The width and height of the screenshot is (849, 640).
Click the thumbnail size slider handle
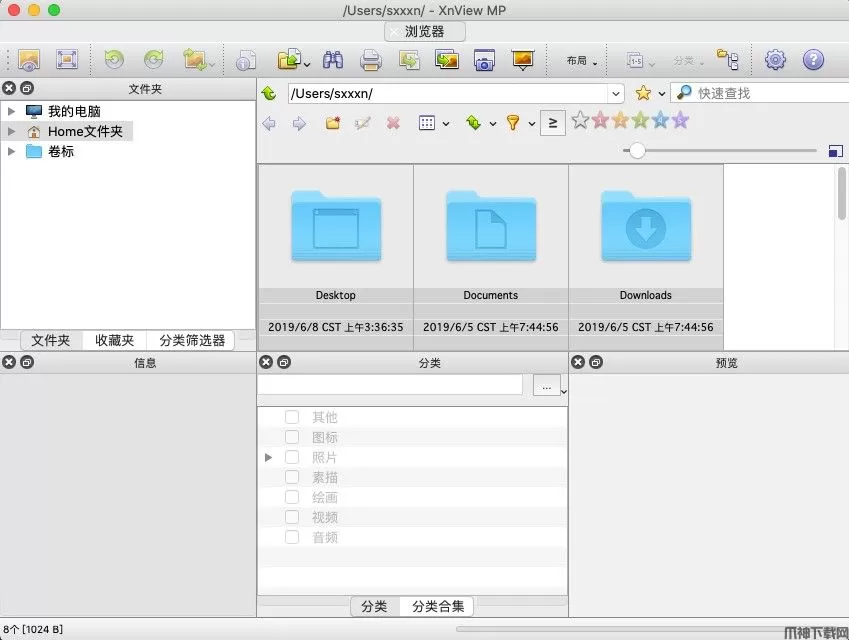click(636, 151)
